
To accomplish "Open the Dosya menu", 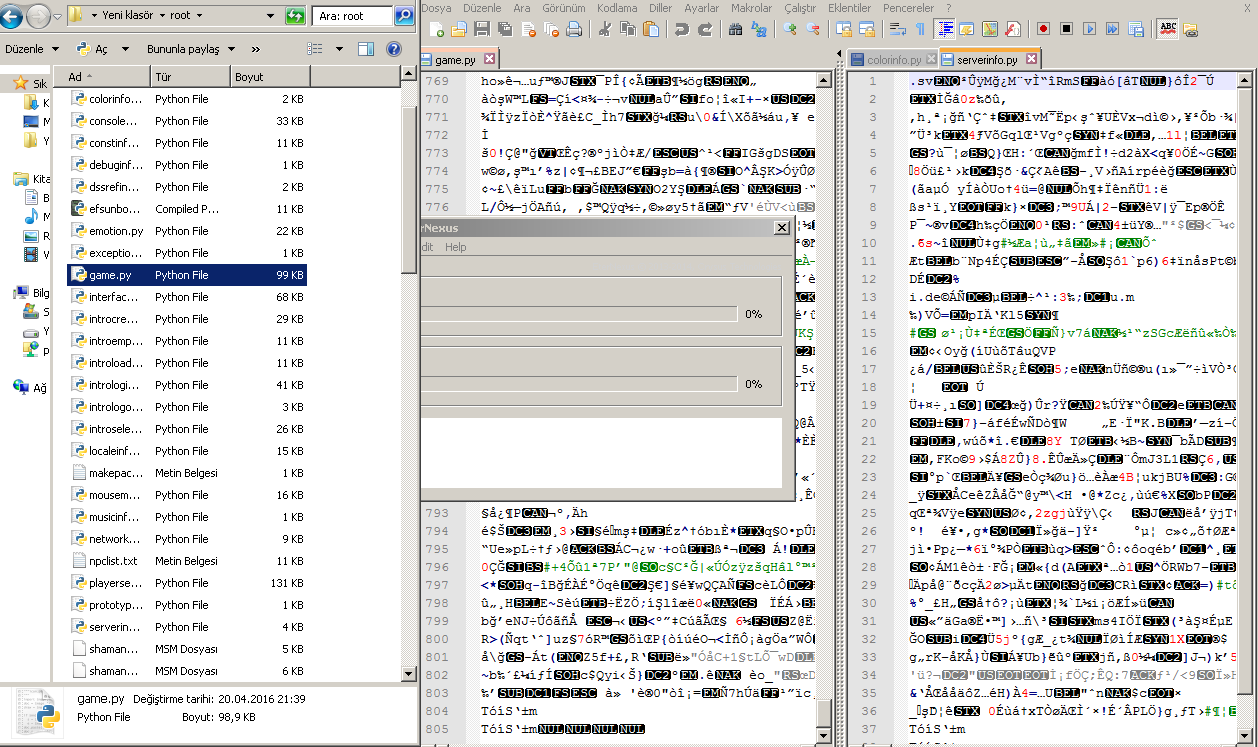I will click(438, 7).
